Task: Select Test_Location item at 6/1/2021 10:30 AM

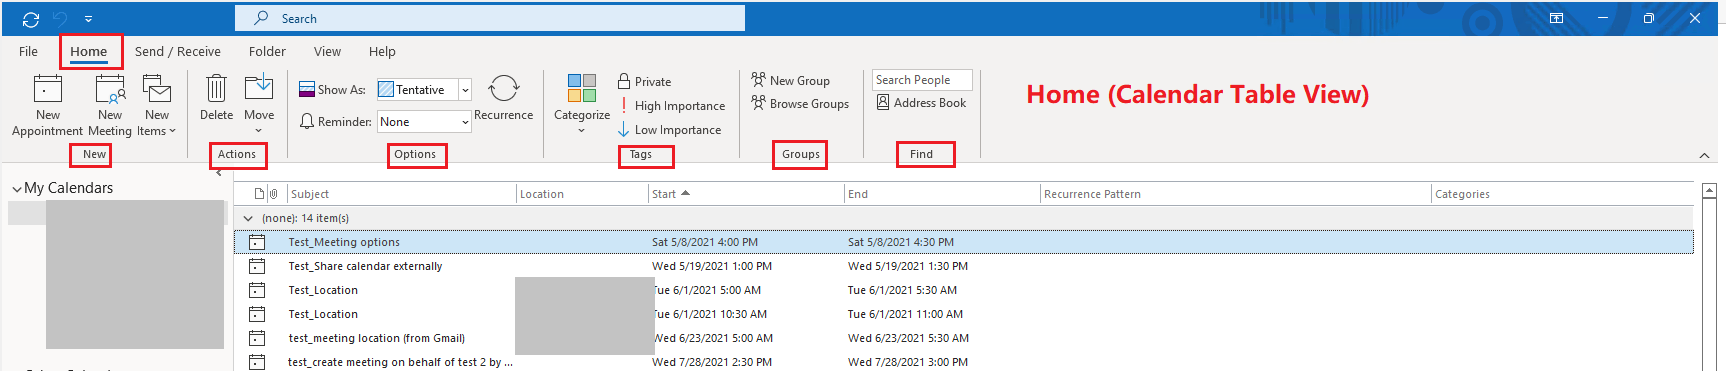Action: click(964, 314)
